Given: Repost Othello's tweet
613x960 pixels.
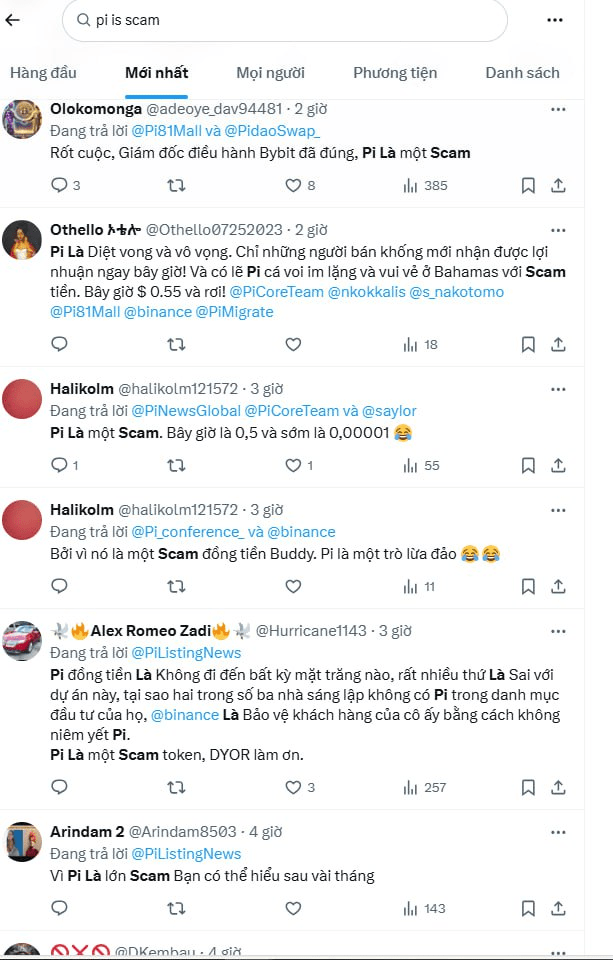Looking at the screenshot, I should [x=176, y=344].
